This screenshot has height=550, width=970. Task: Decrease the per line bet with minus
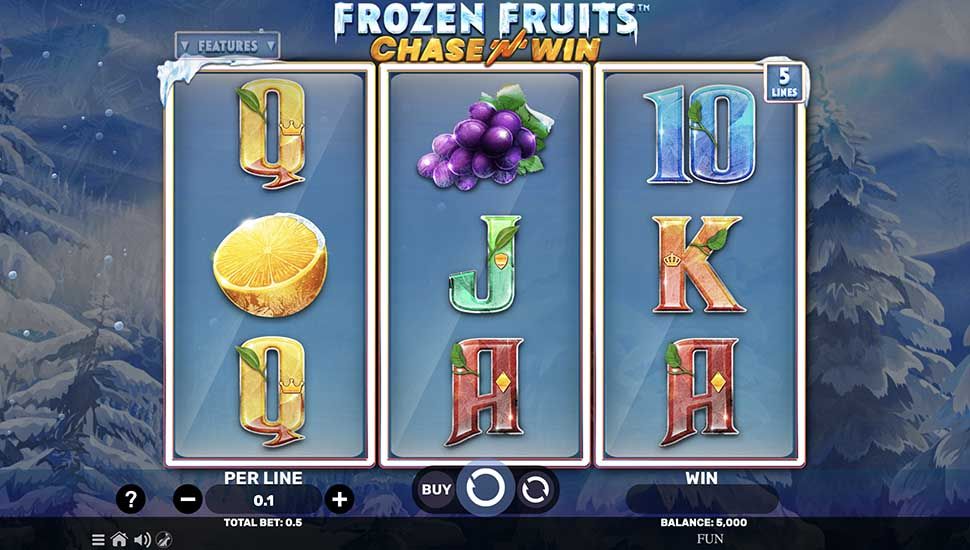[x=187, y=499]
